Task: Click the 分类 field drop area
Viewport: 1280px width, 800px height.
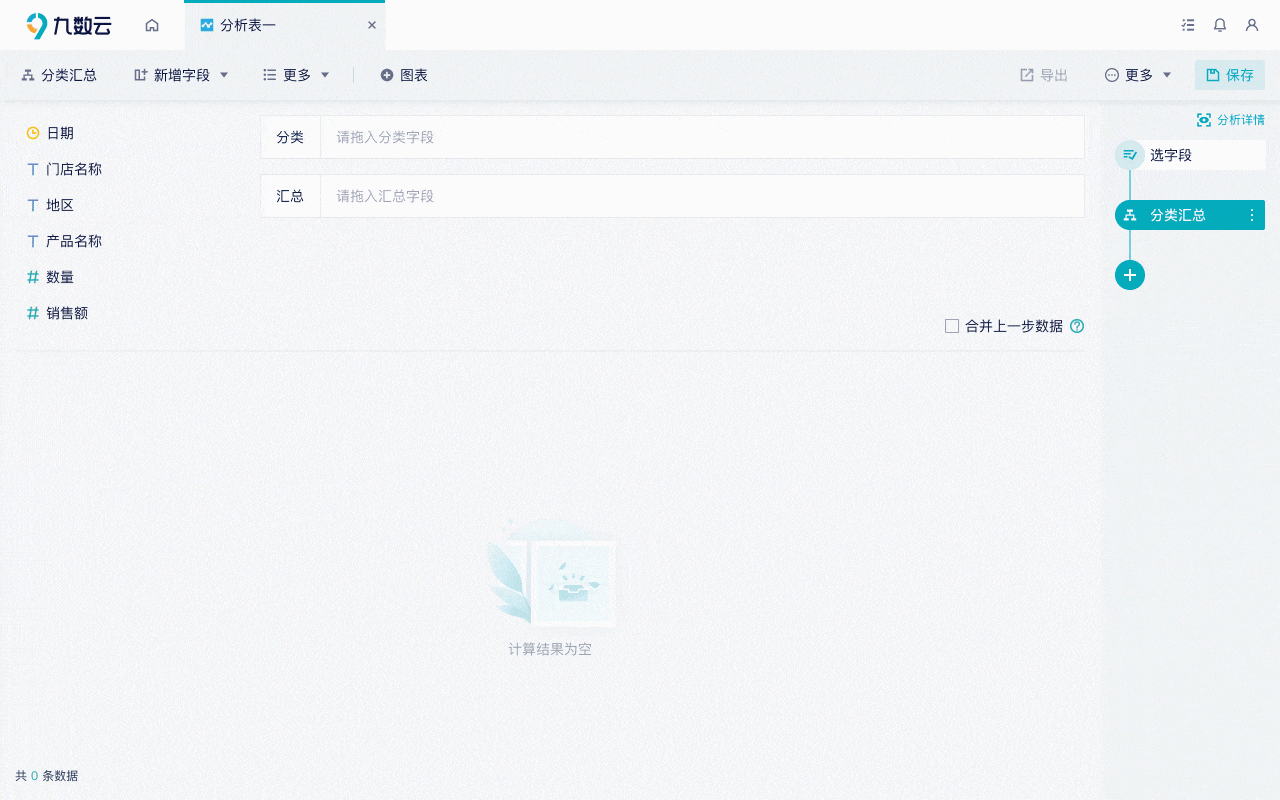Action: pos(702,137)
